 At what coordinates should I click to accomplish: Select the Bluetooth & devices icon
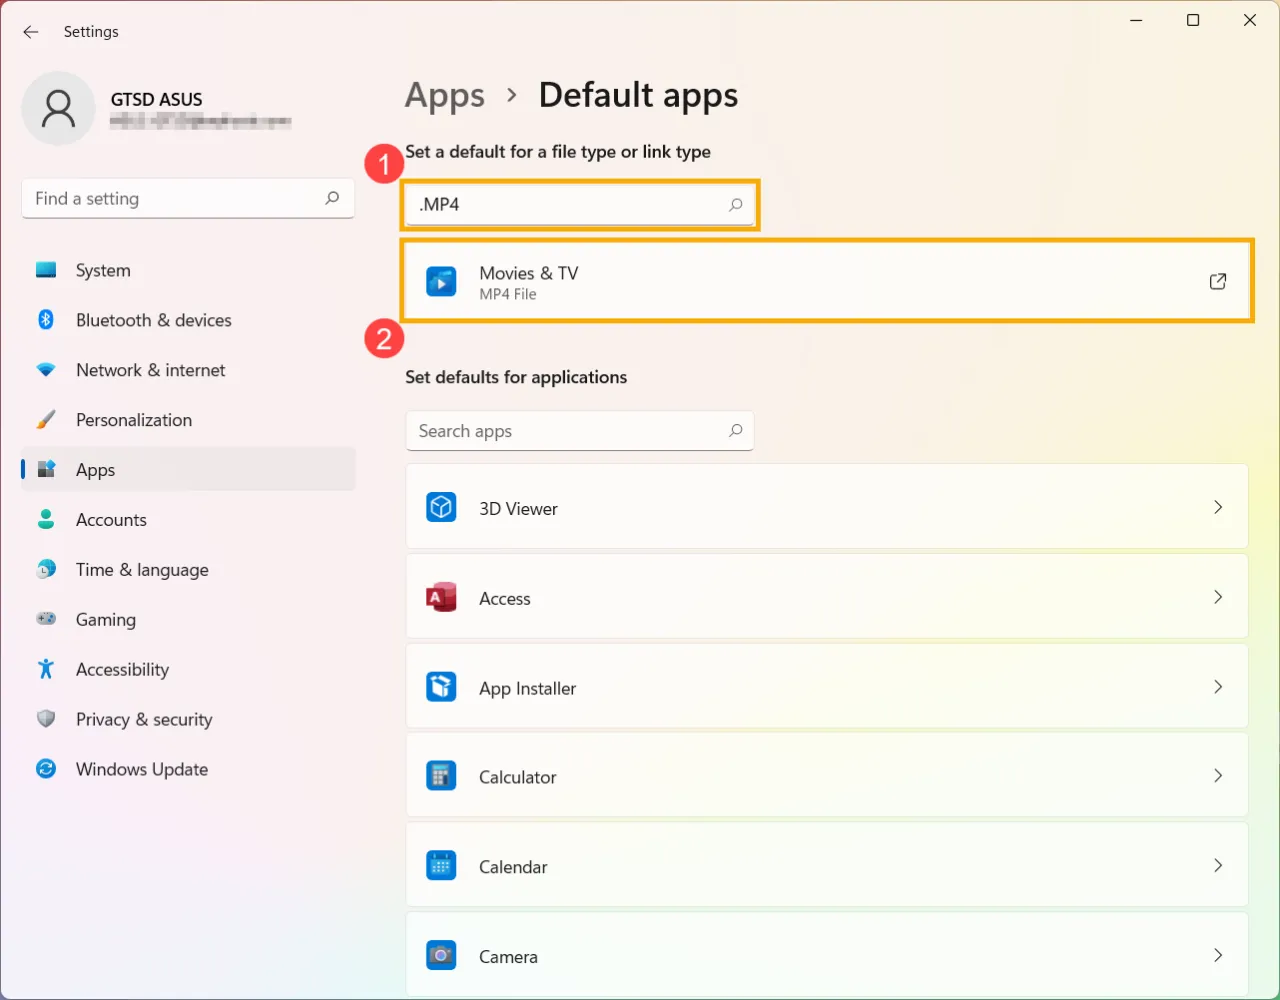(x=46, y=320)
